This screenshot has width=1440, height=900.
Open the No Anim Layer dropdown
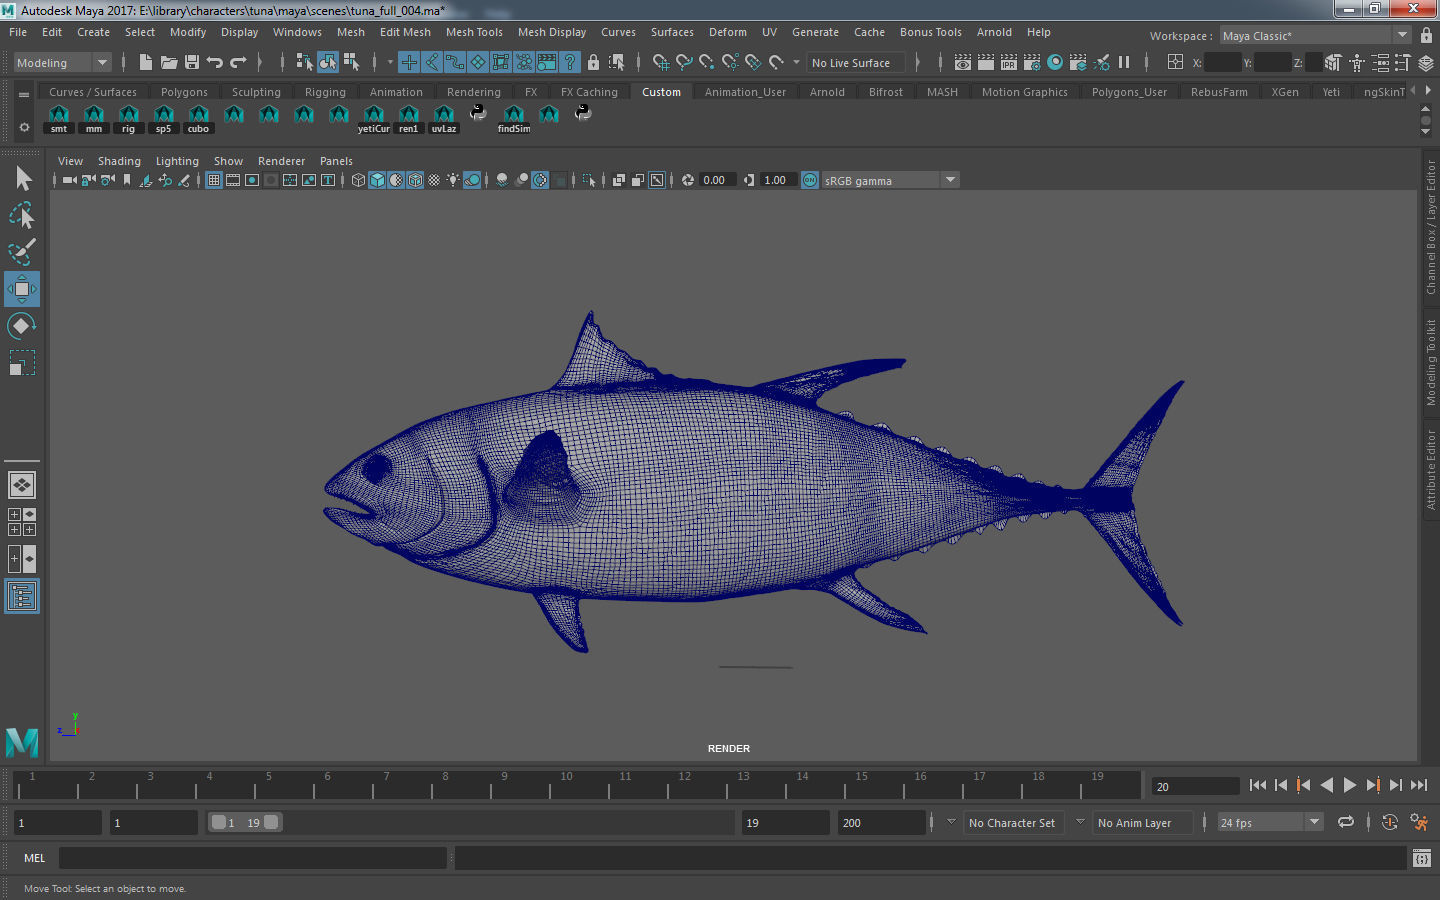click(1142, 822)
